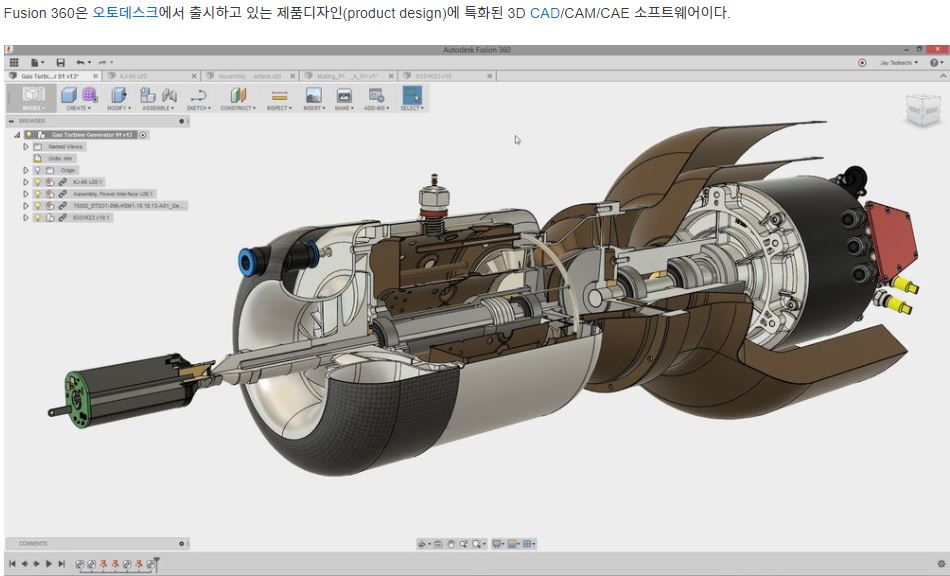Select the Pan hand tool
This screenshot has width=950, height=576.
coord(451,544)
